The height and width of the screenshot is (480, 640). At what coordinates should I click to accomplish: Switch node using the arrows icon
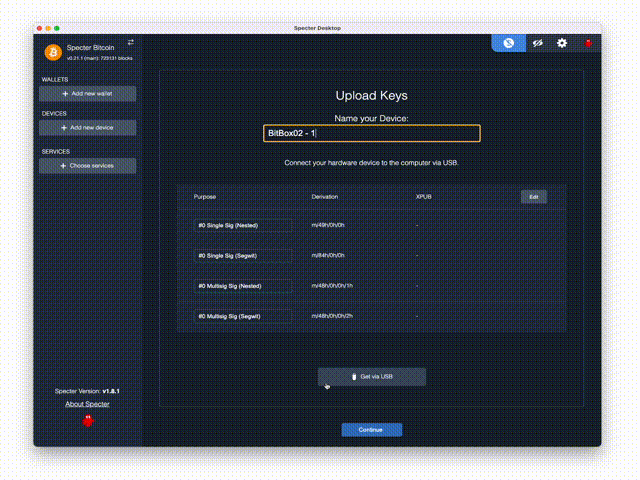coord(131,42)
